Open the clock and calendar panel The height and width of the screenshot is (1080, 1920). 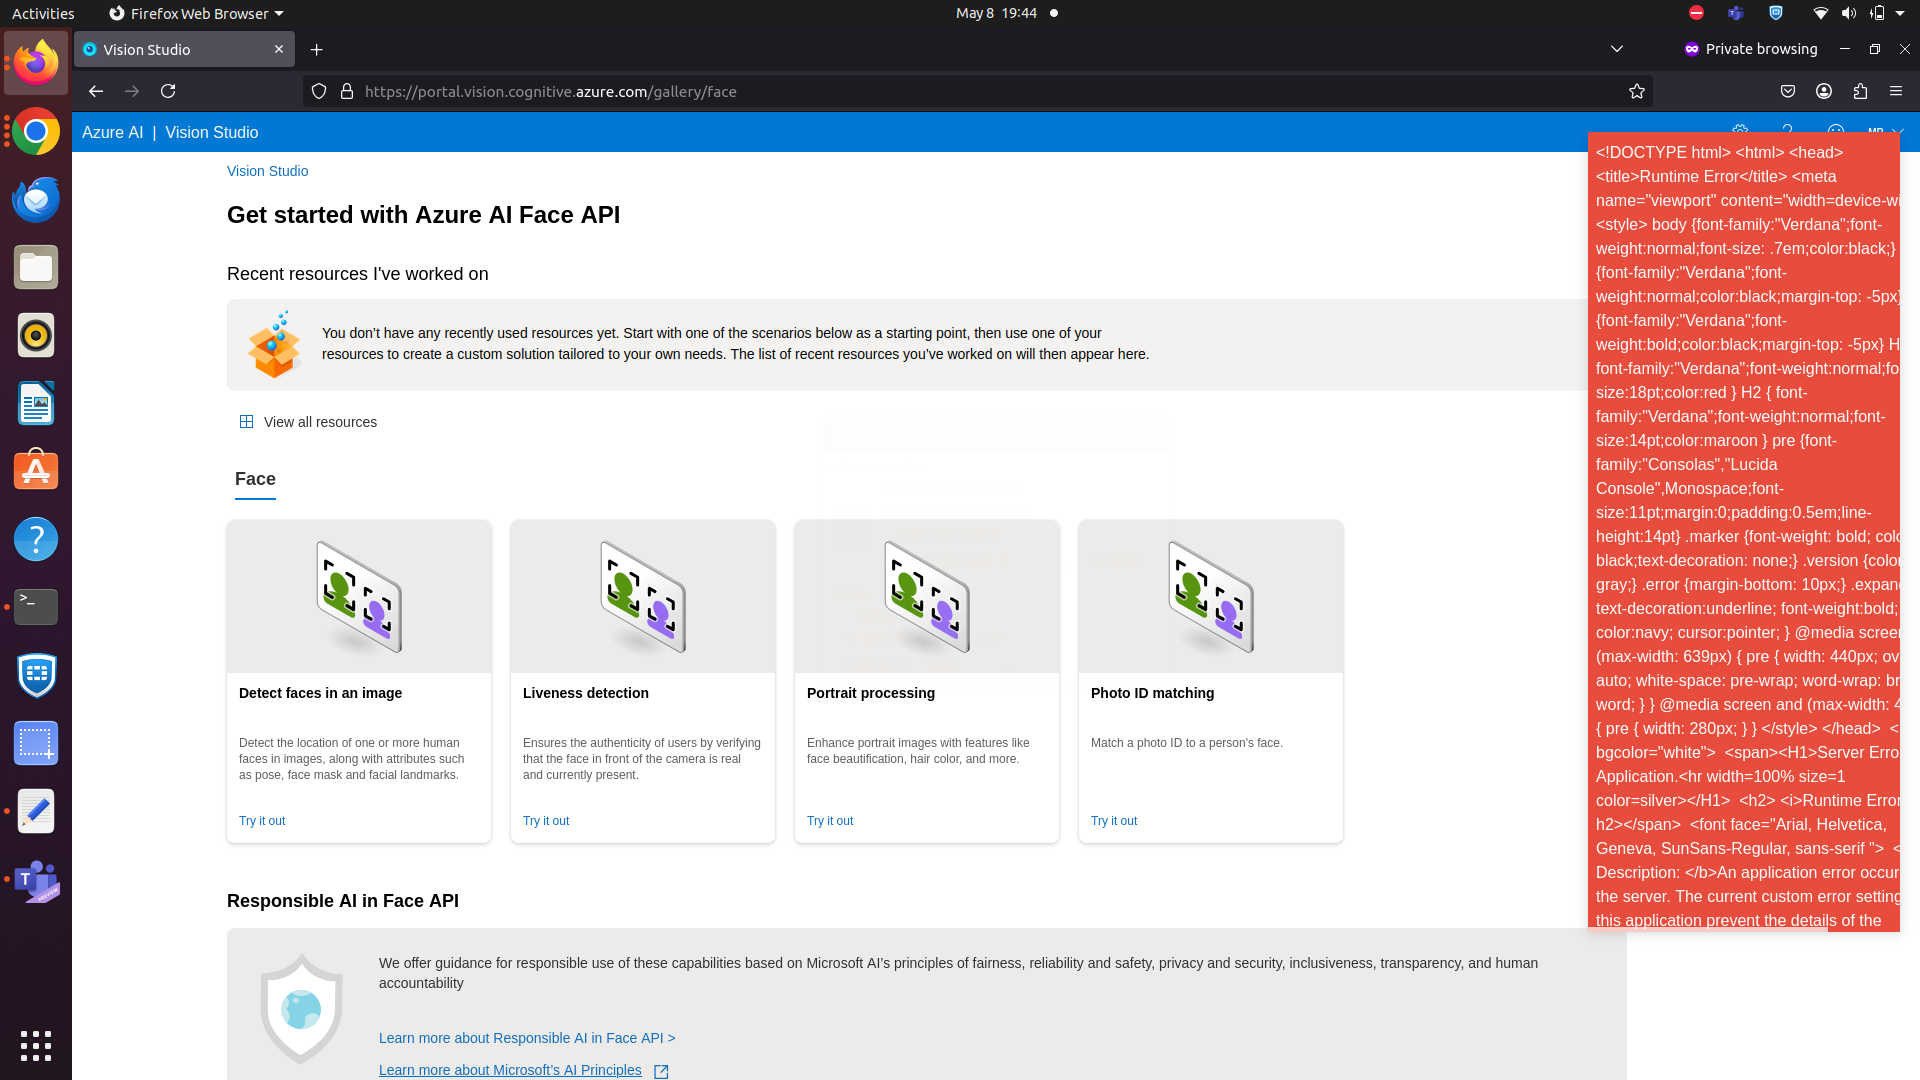pyautogui.click(x=996, y=13)
